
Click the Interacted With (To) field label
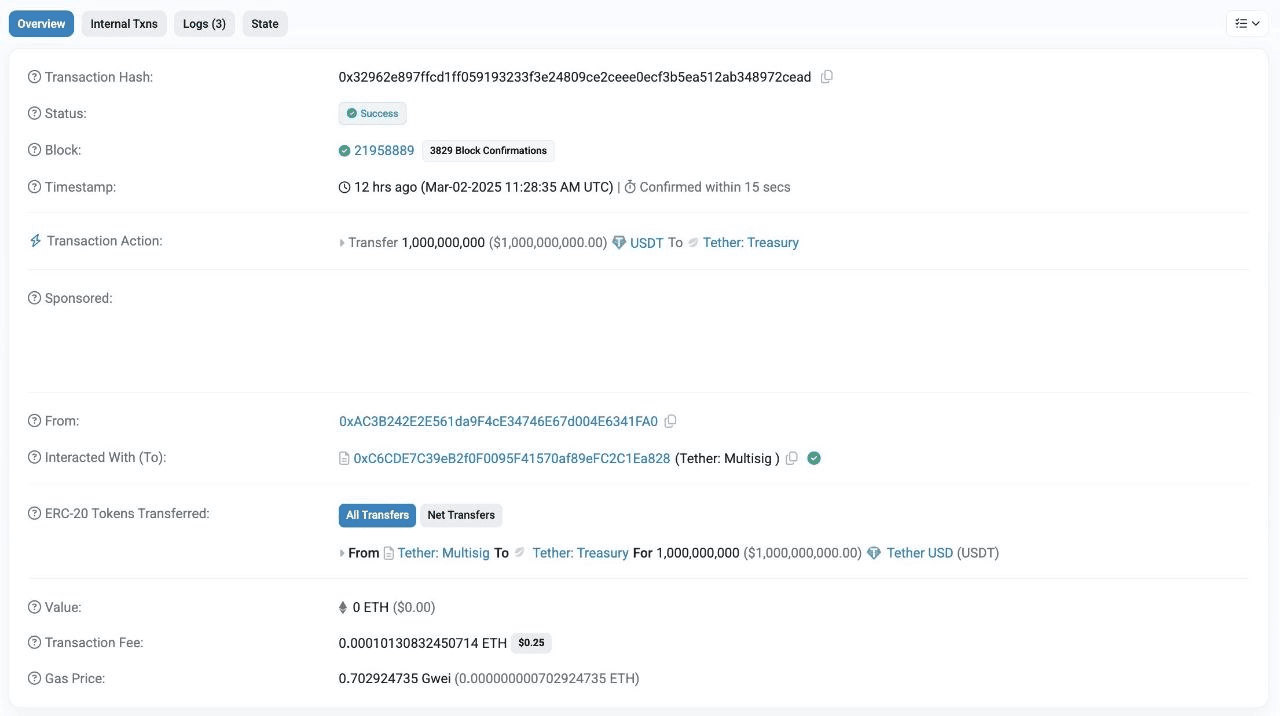tap(105, 457)
